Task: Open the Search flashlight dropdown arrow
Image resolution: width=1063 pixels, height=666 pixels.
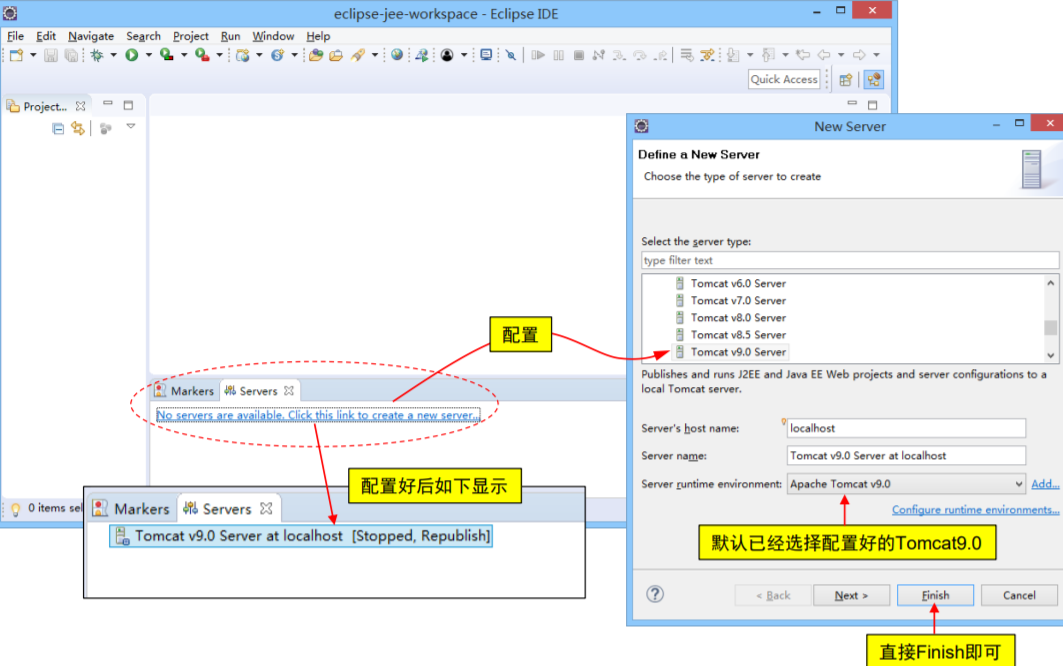Action: 374,56
